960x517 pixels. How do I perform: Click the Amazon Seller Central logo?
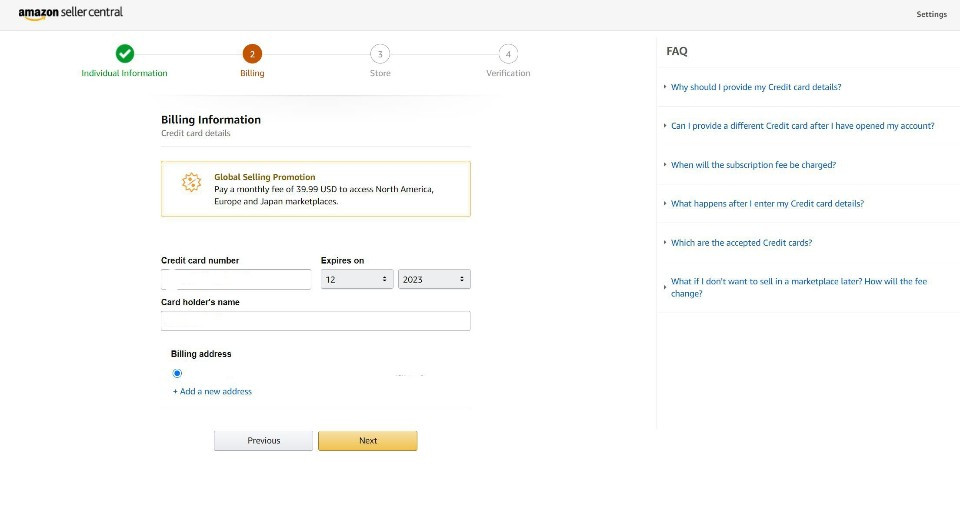click(x=70, y=13)
